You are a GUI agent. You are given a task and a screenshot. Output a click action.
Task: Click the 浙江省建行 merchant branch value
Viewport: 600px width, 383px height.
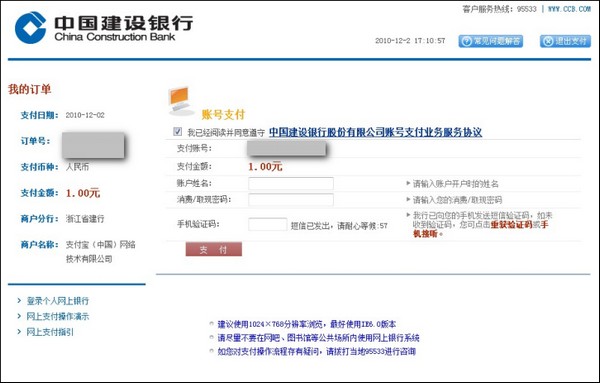(x=85, y=219)
